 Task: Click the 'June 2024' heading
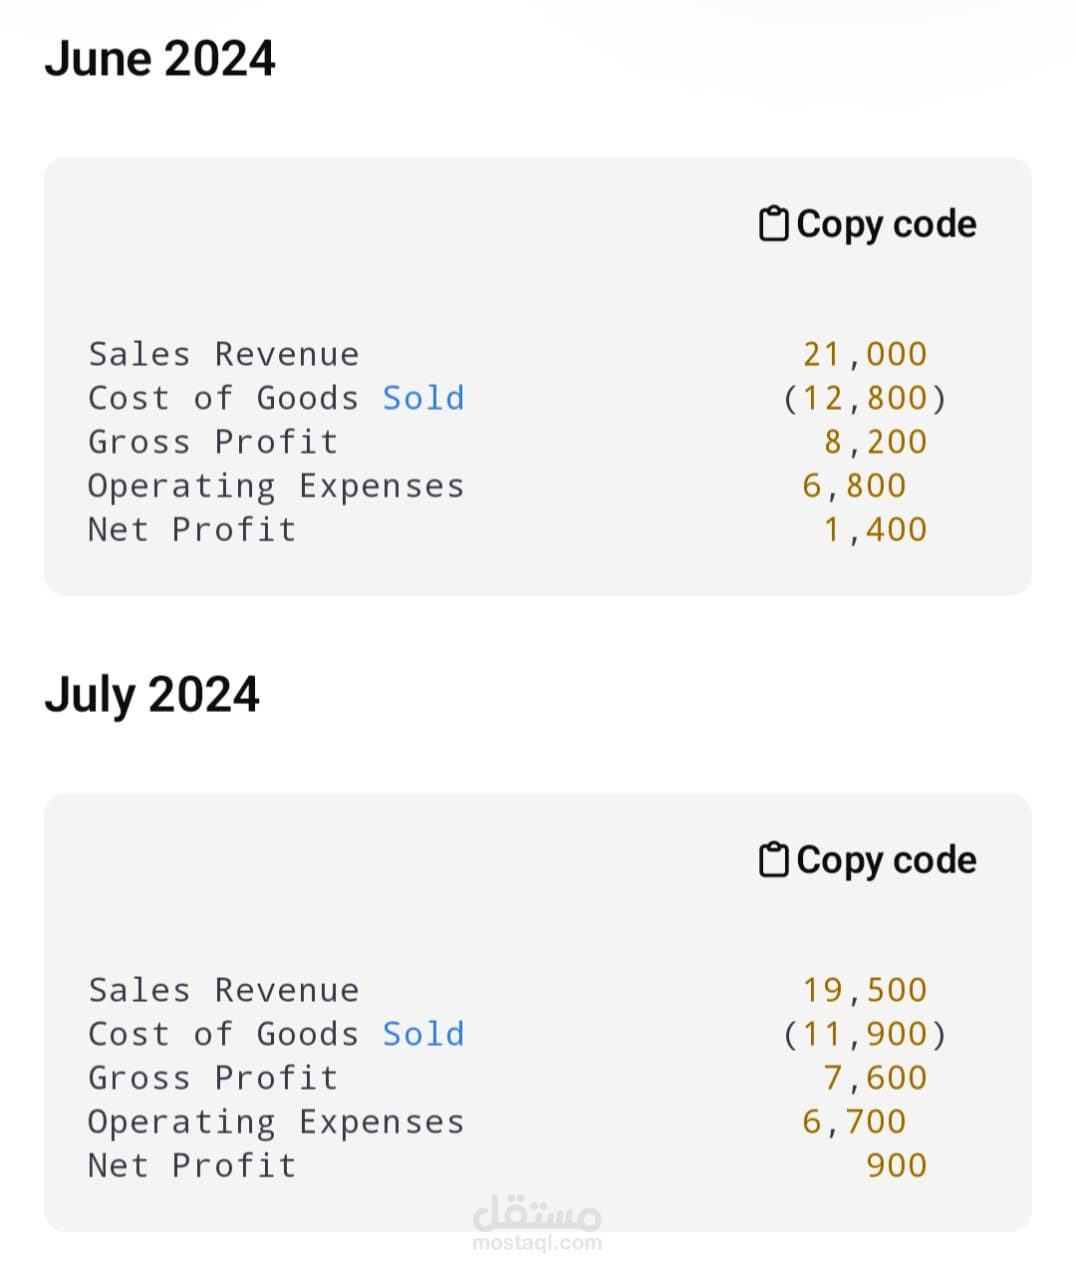[160, 58]
